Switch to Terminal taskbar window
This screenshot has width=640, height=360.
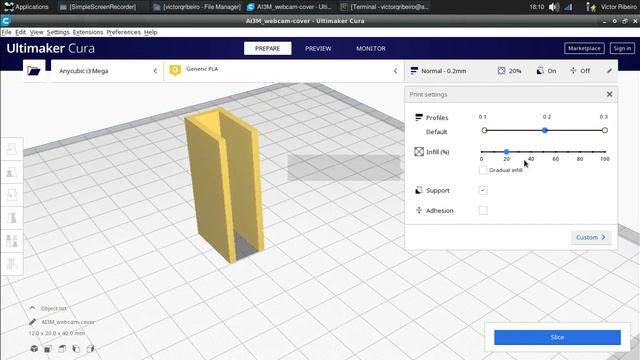pos(385,7)
